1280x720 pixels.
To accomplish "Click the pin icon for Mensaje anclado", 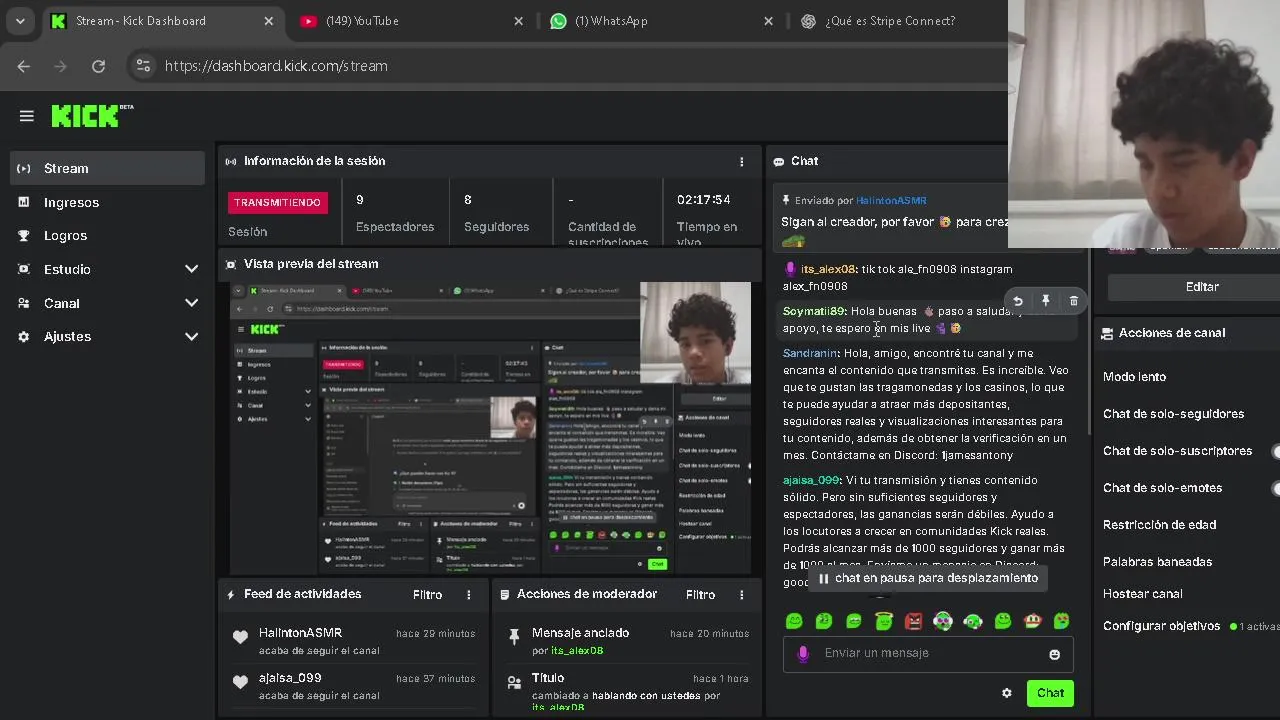I will point(514,636).
